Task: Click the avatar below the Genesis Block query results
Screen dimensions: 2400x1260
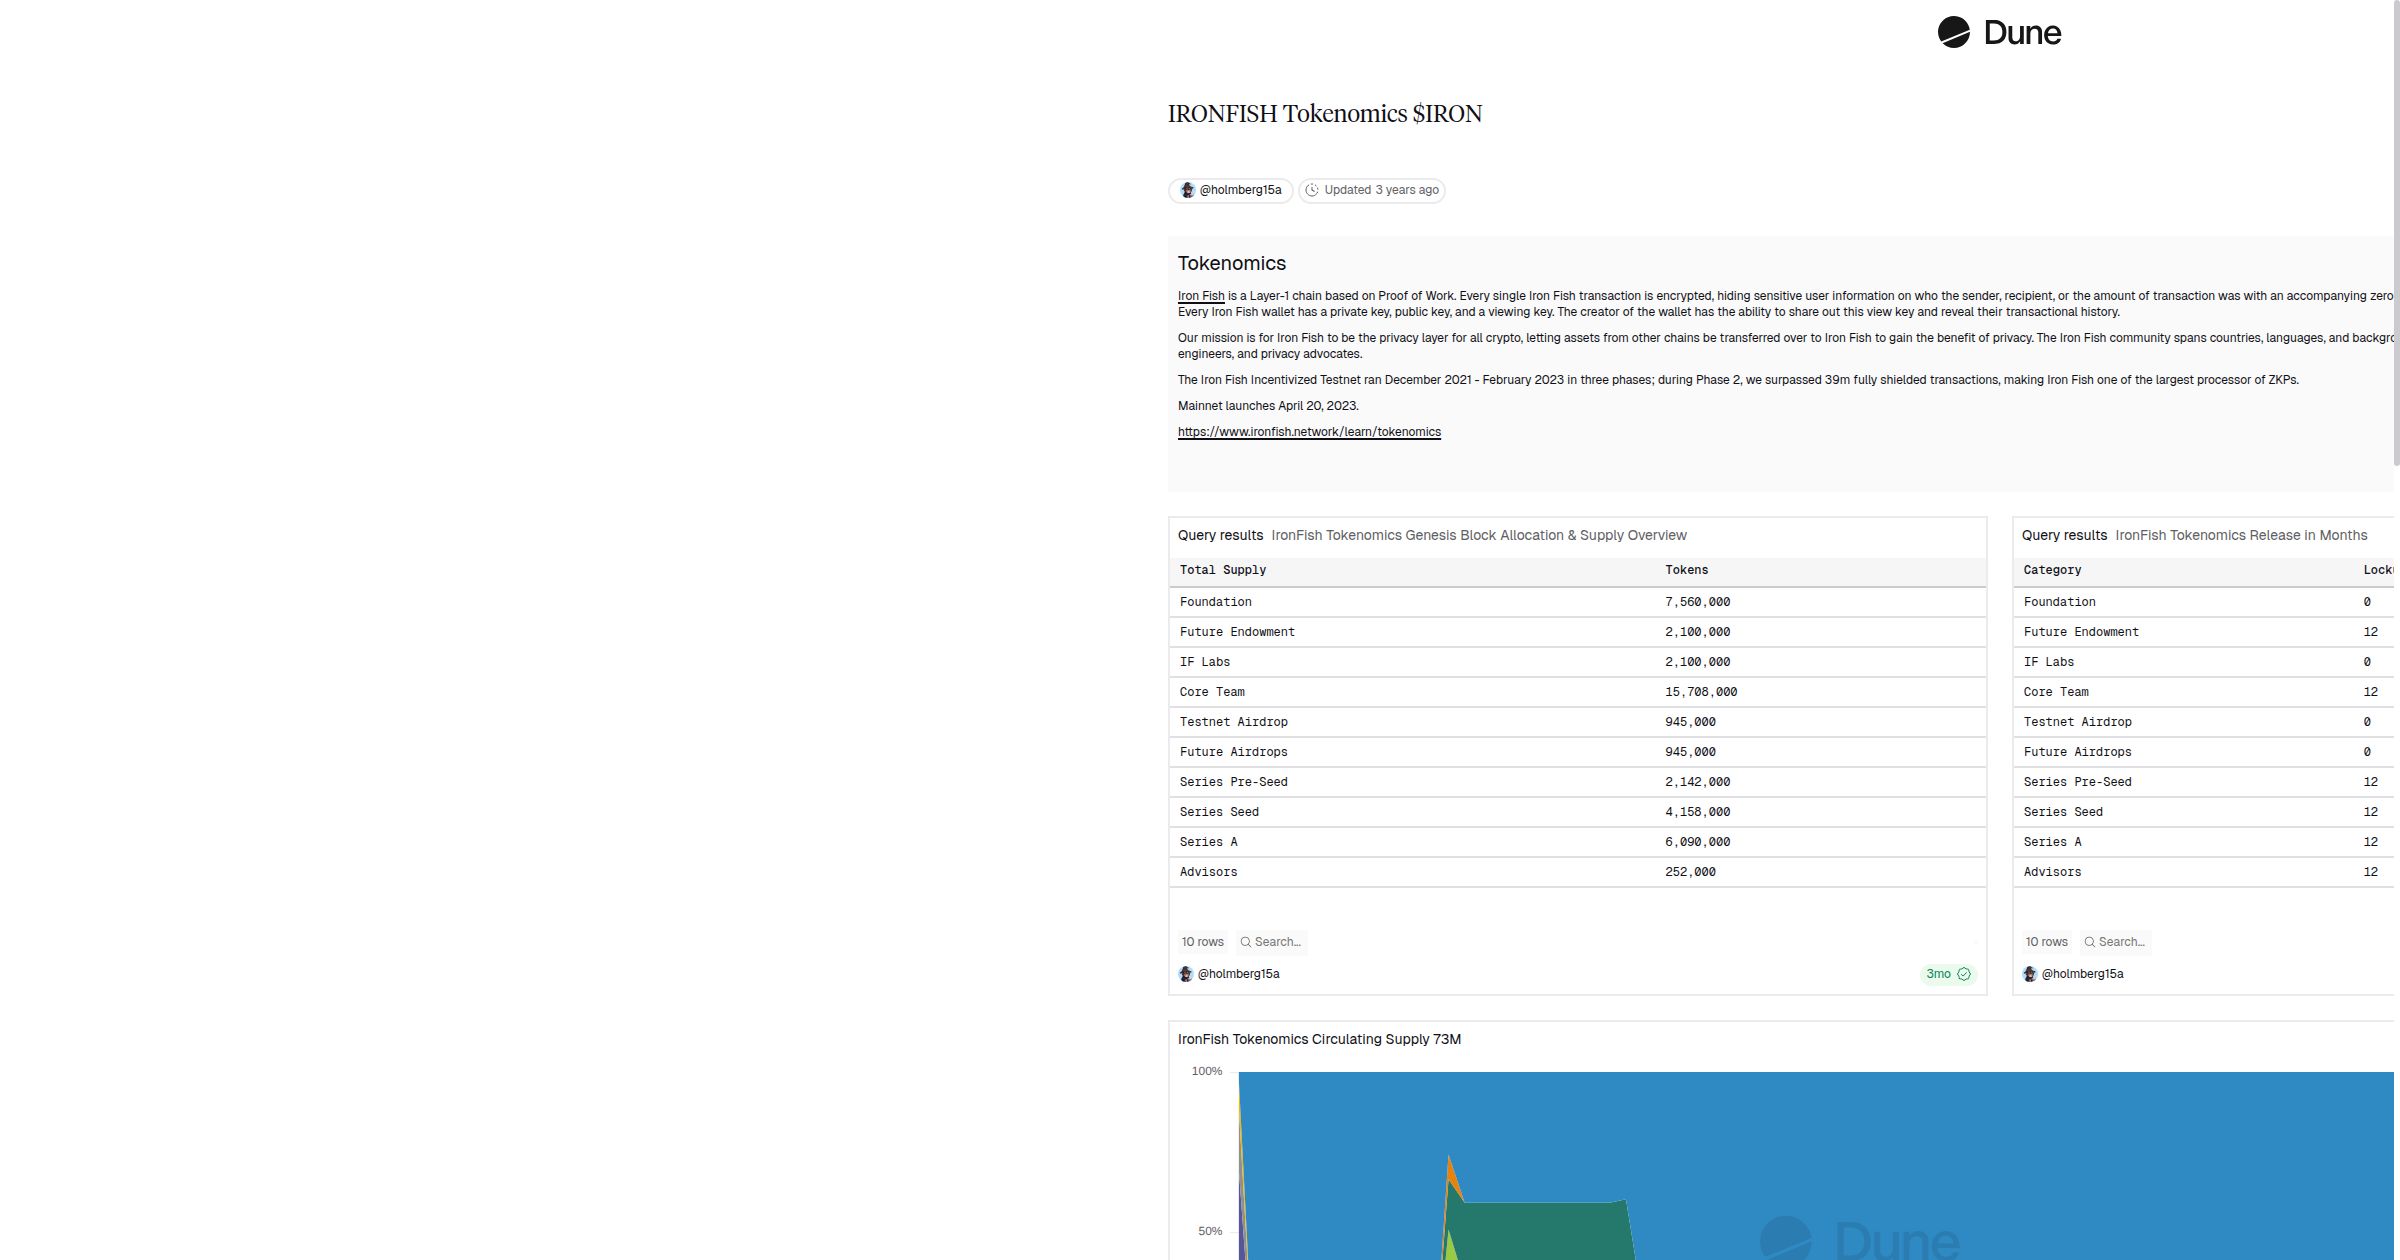Action: point(1187,973)
